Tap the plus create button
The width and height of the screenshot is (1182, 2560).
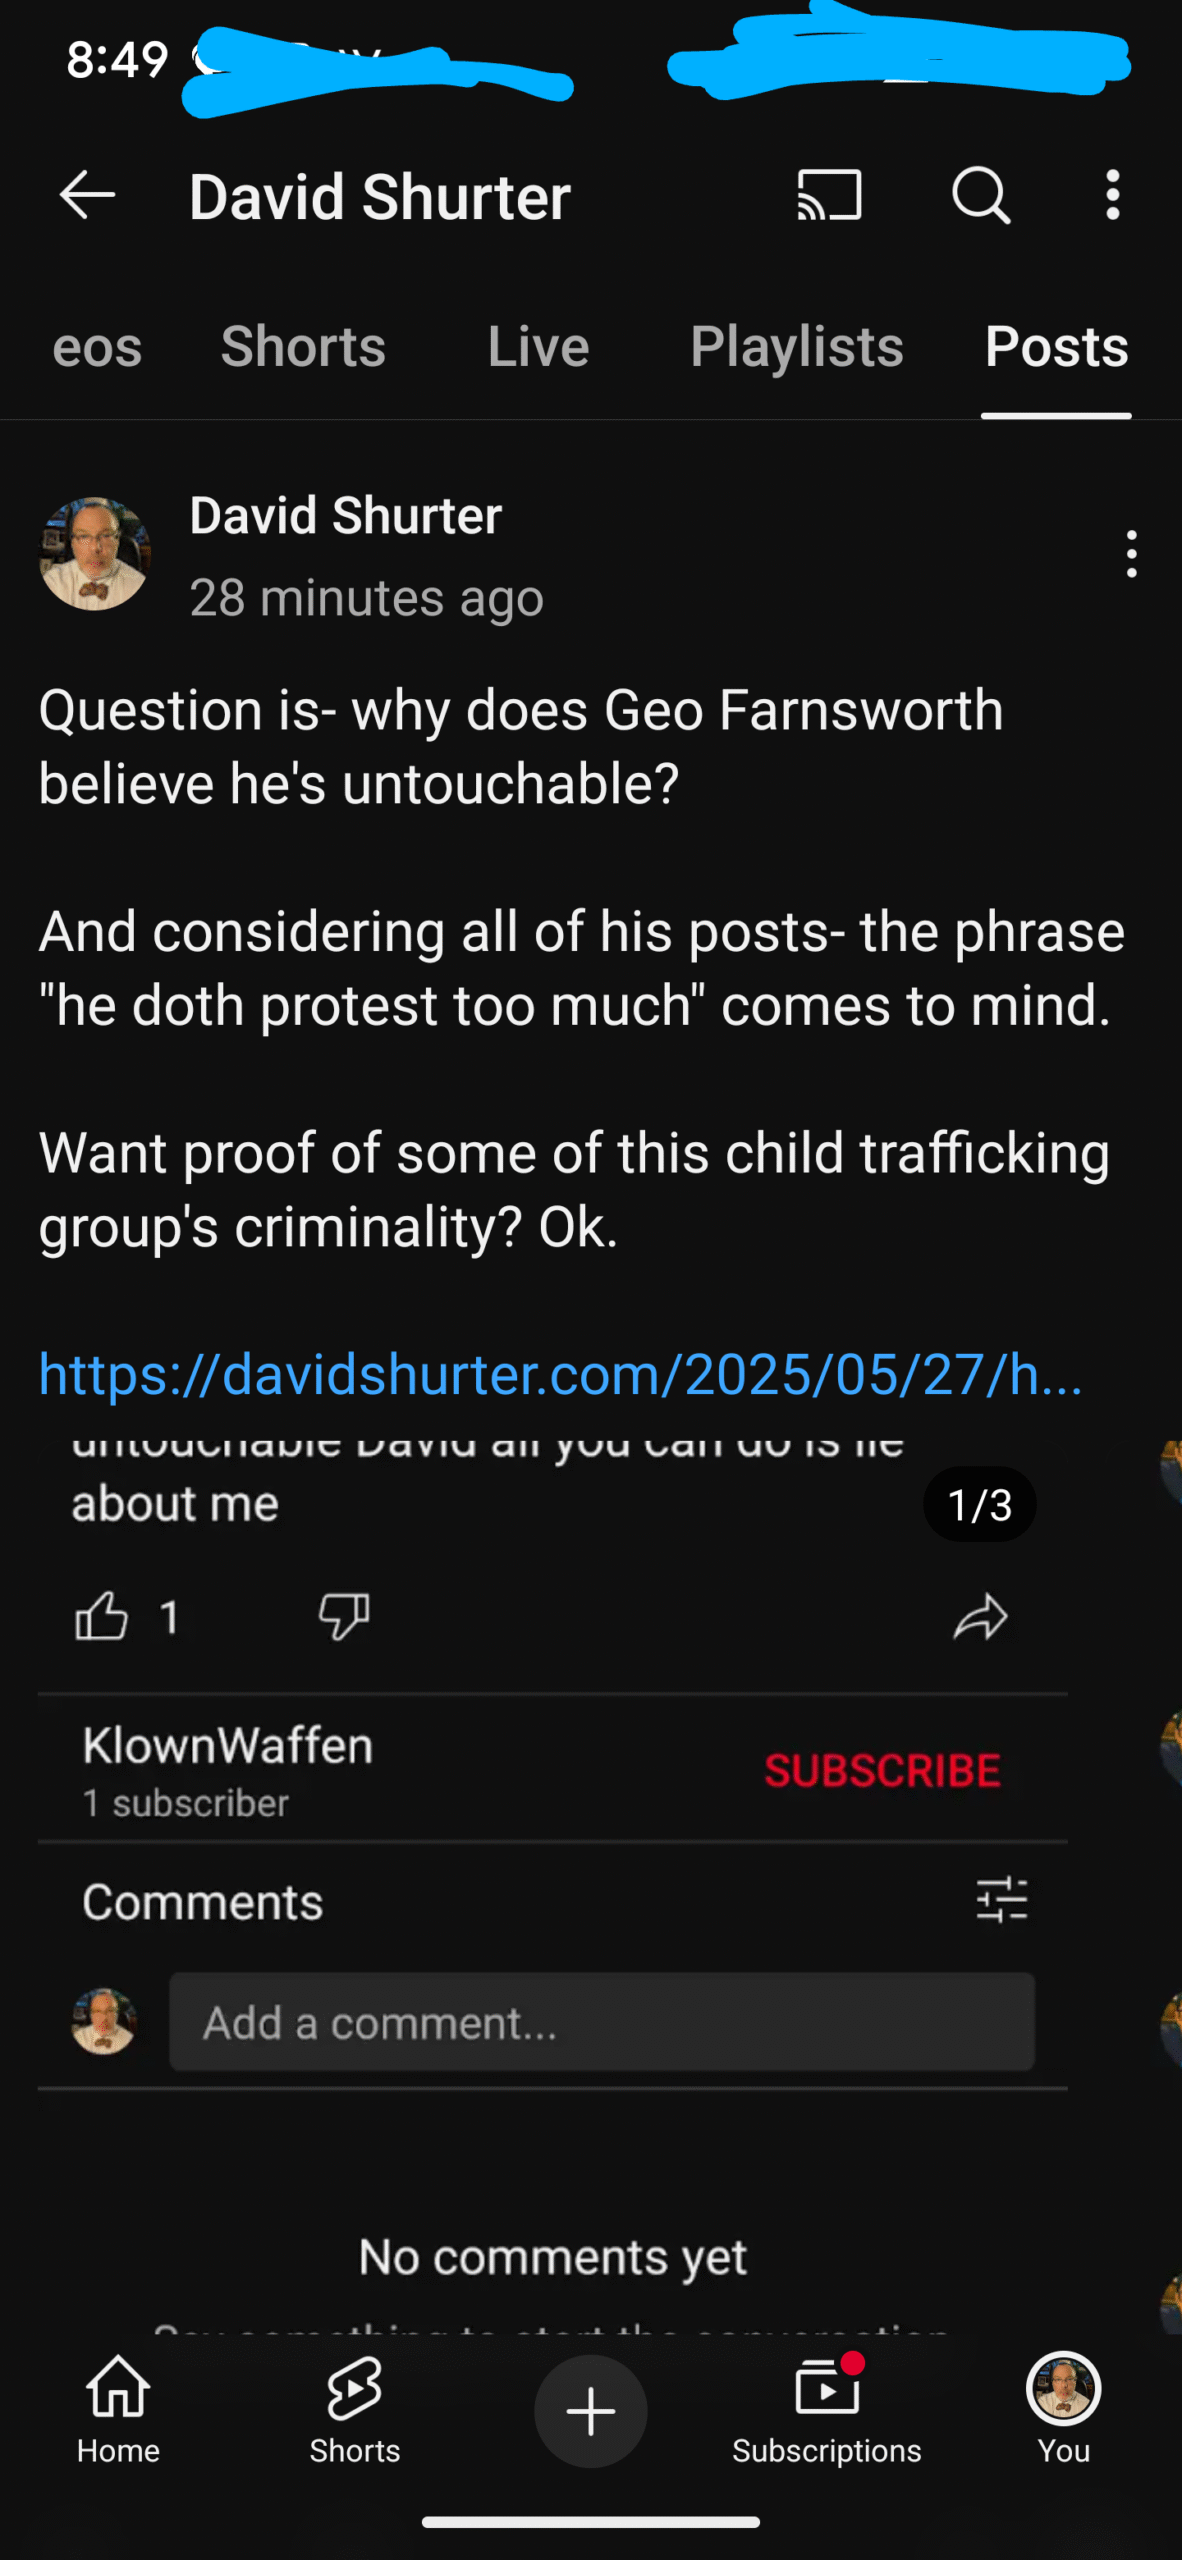coord(590,2410)
